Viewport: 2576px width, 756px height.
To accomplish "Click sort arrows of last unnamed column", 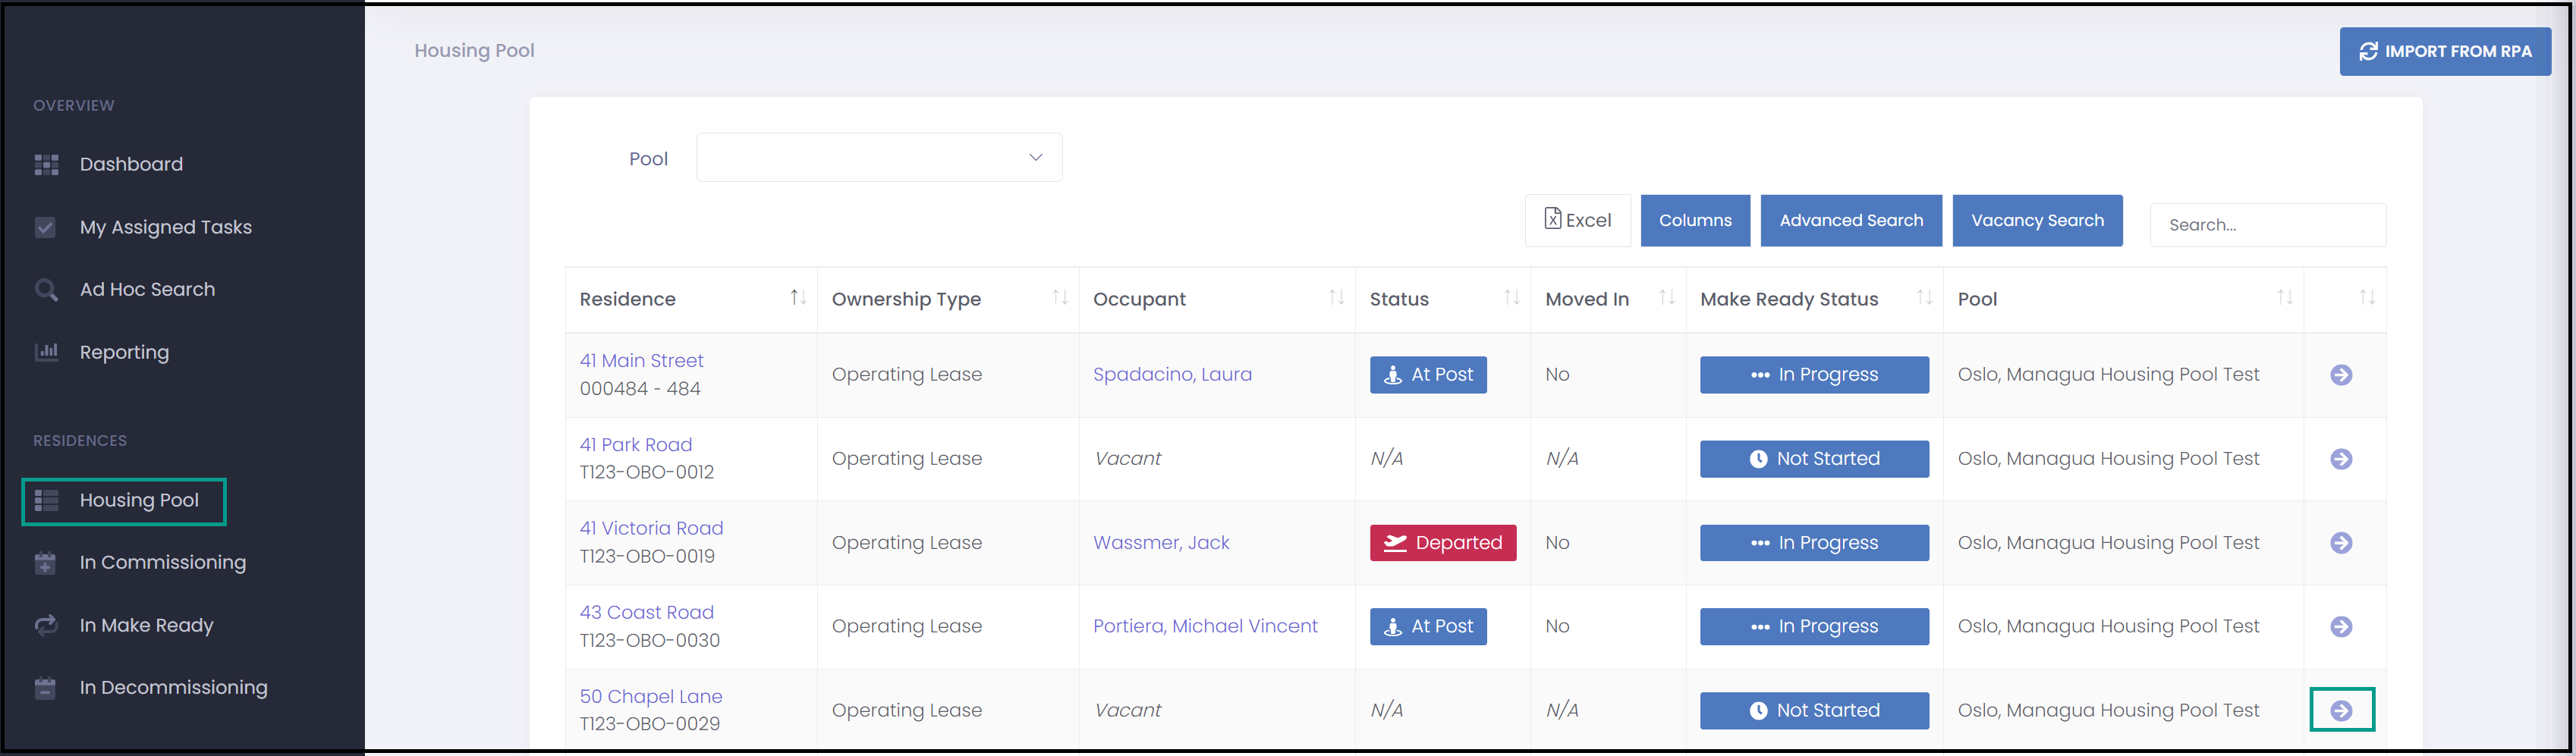I will 2367,298.
